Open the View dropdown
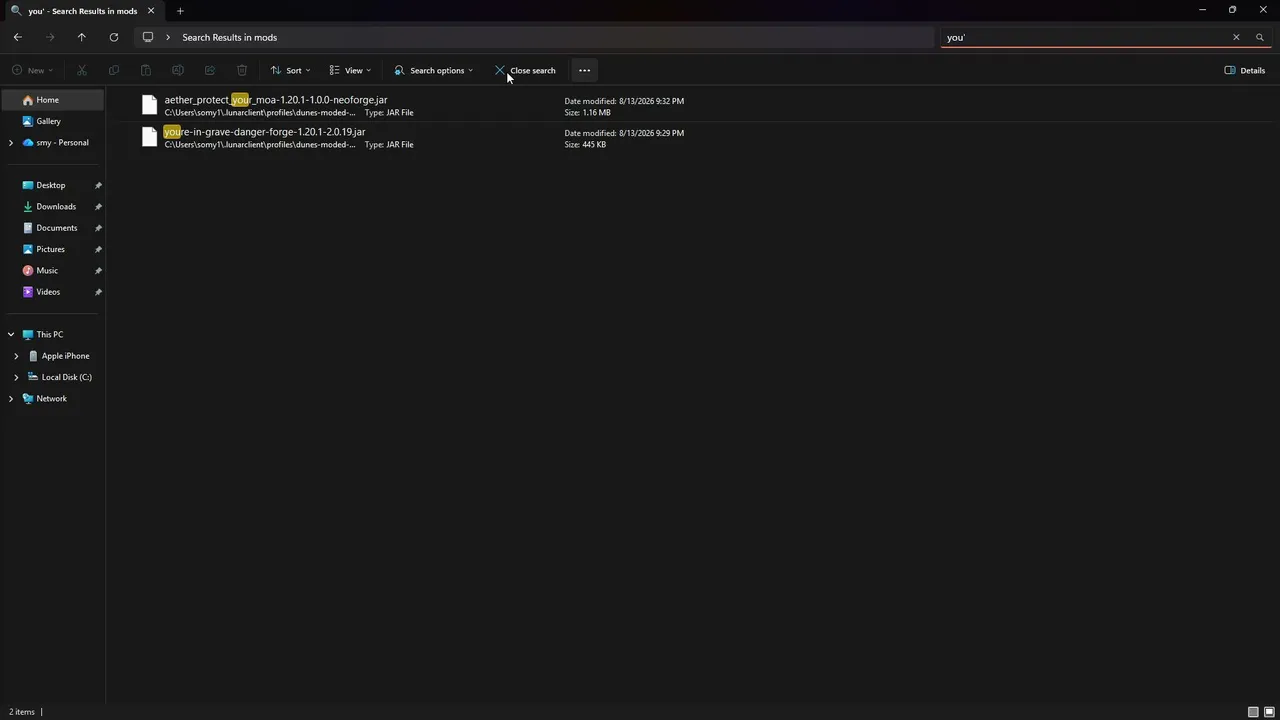This screenshot has width=1280, height=720. pos(350,70)
